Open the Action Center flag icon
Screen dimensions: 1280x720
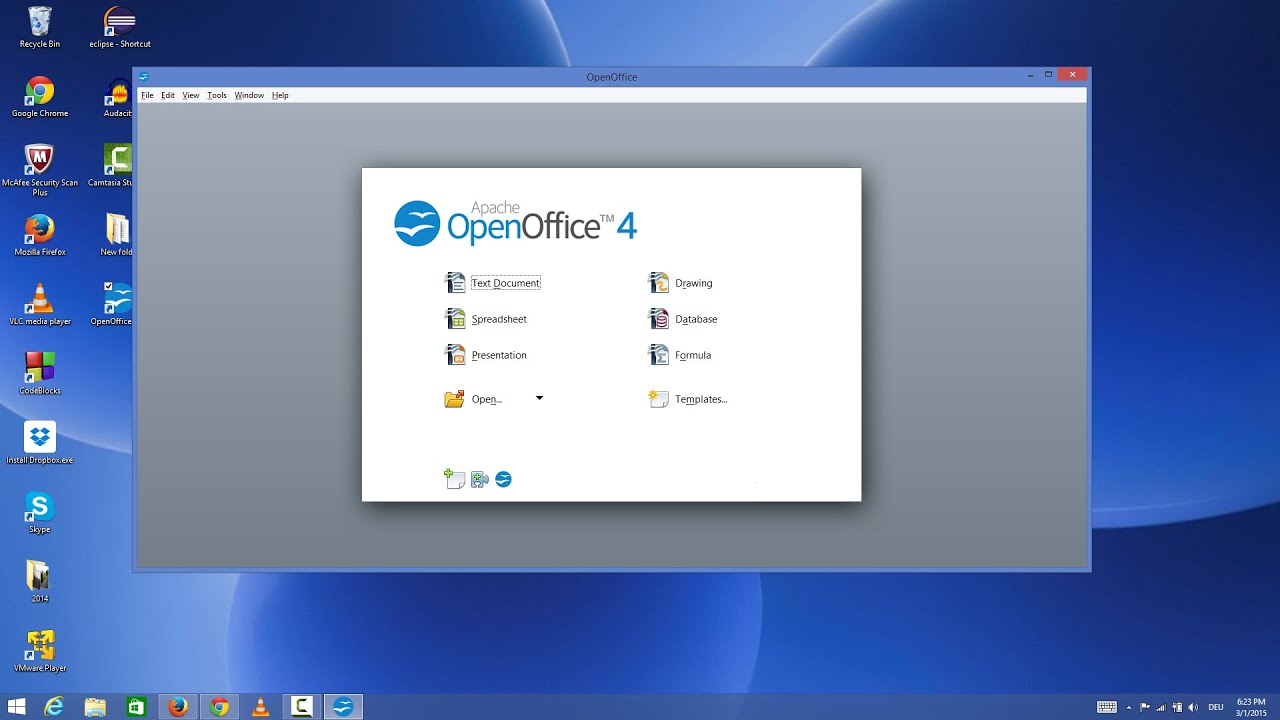1145,707
